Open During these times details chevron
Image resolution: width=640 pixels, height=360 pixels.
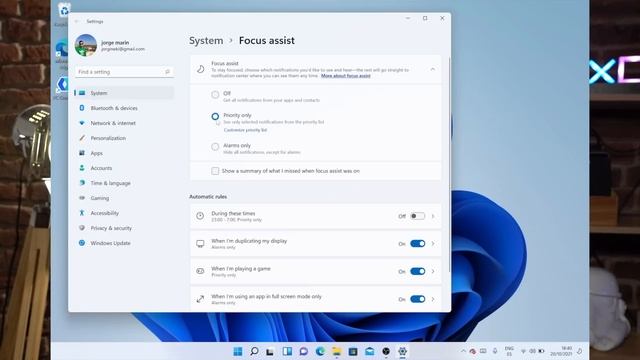coord(433,216)
